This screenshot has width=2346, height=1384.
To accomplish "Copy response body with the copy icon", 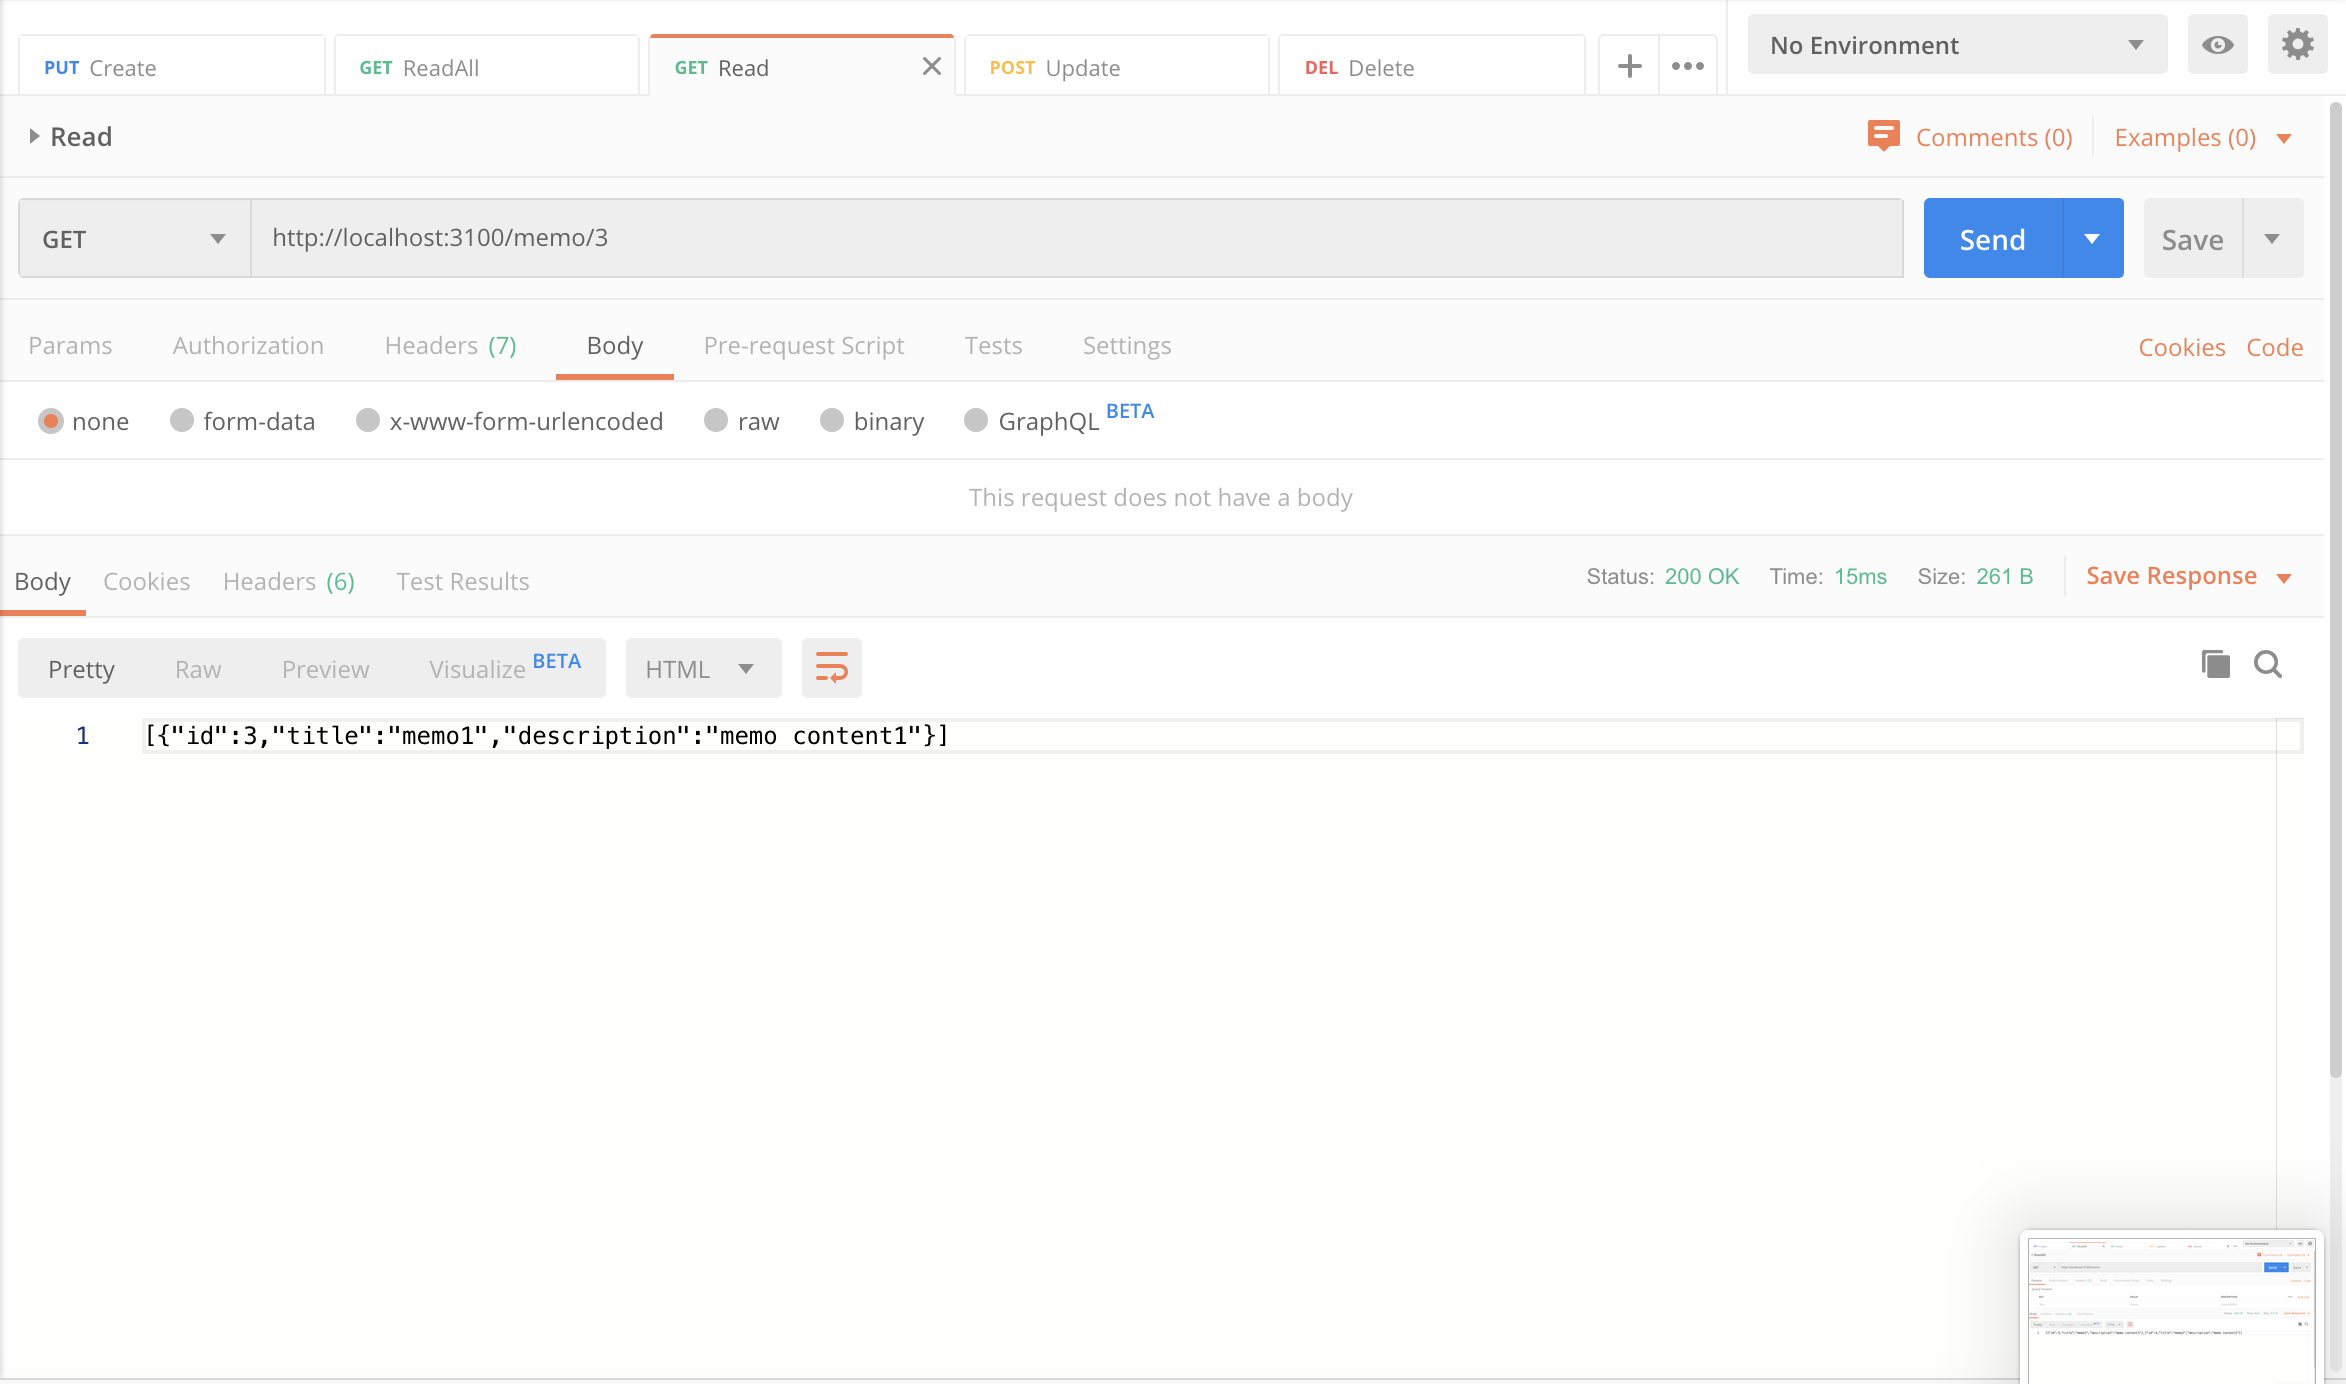I will click(2215, 664).
